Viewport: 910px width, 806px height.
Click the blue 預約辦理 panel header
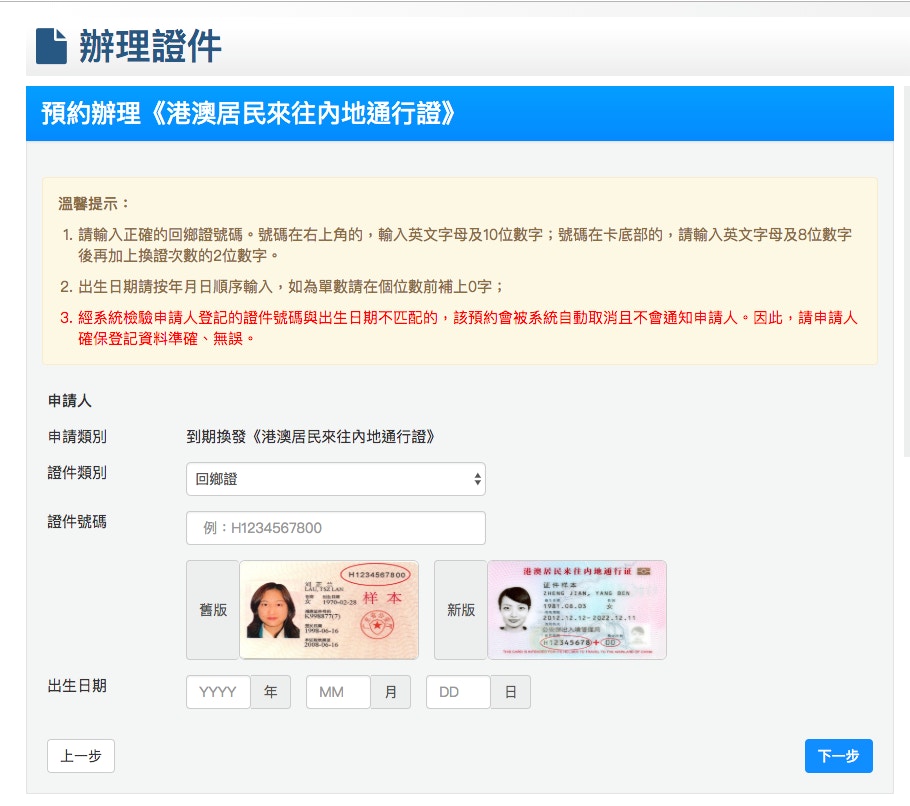pyautogui.click(x=459, y=113)
